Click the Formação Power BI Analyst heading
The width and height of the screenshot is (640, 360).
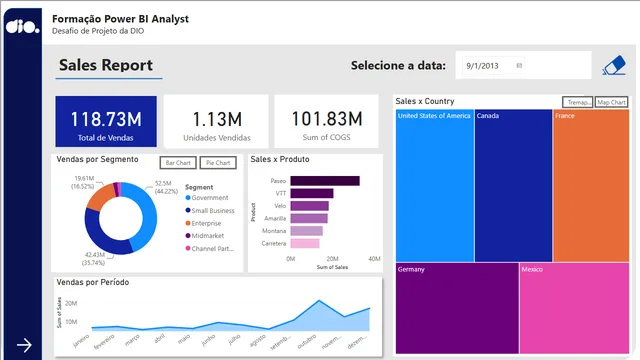click(120, 19)
